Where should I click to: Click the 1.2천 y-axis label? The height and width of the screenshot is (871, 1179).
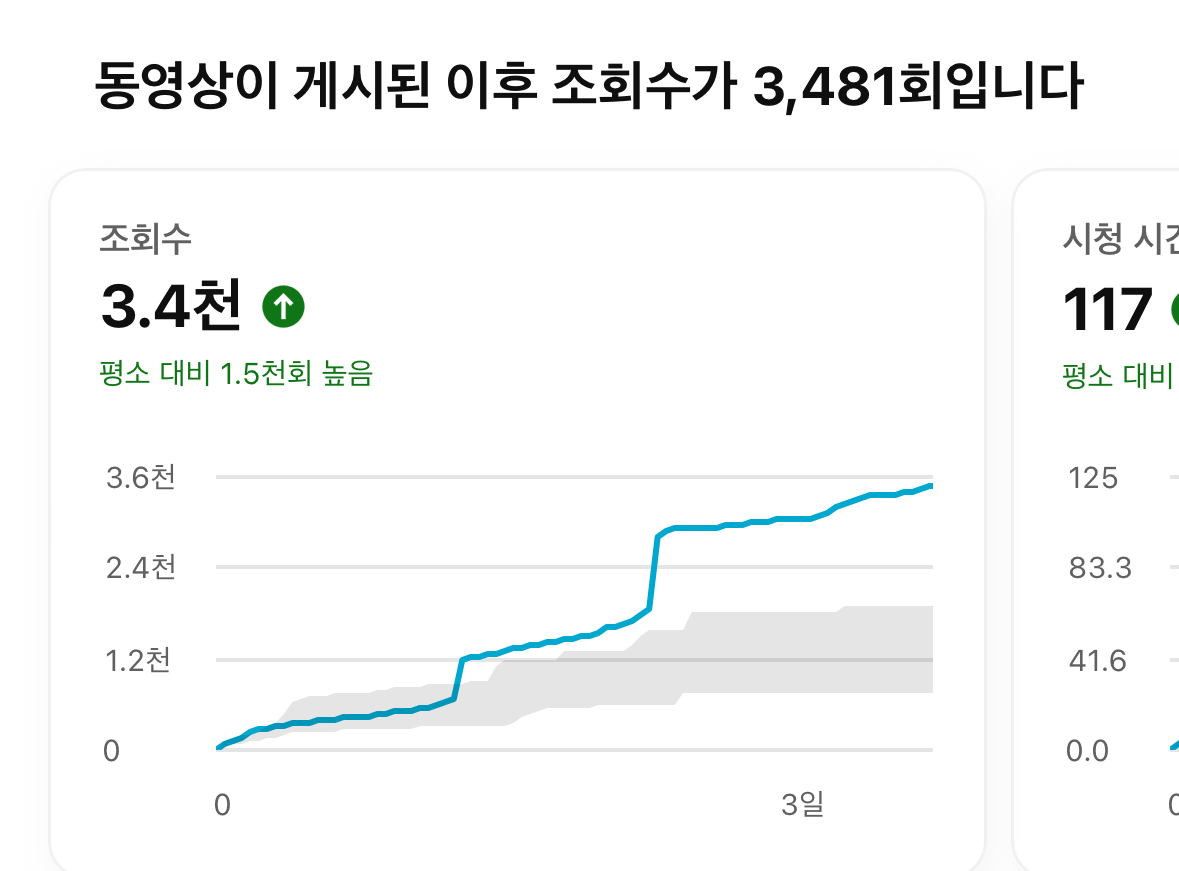coord(138,660)
